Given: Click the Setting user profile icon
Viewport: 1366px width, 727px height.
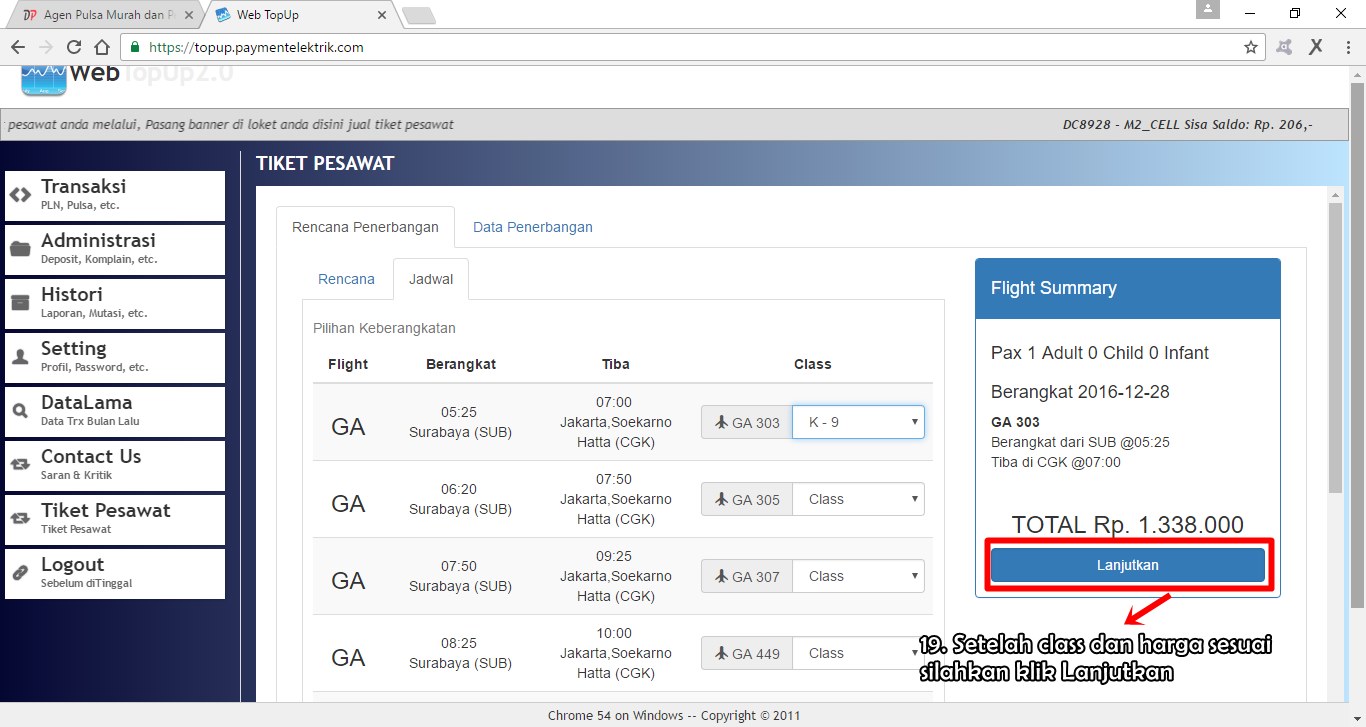Looking at the screenshot, I should 20,357.
